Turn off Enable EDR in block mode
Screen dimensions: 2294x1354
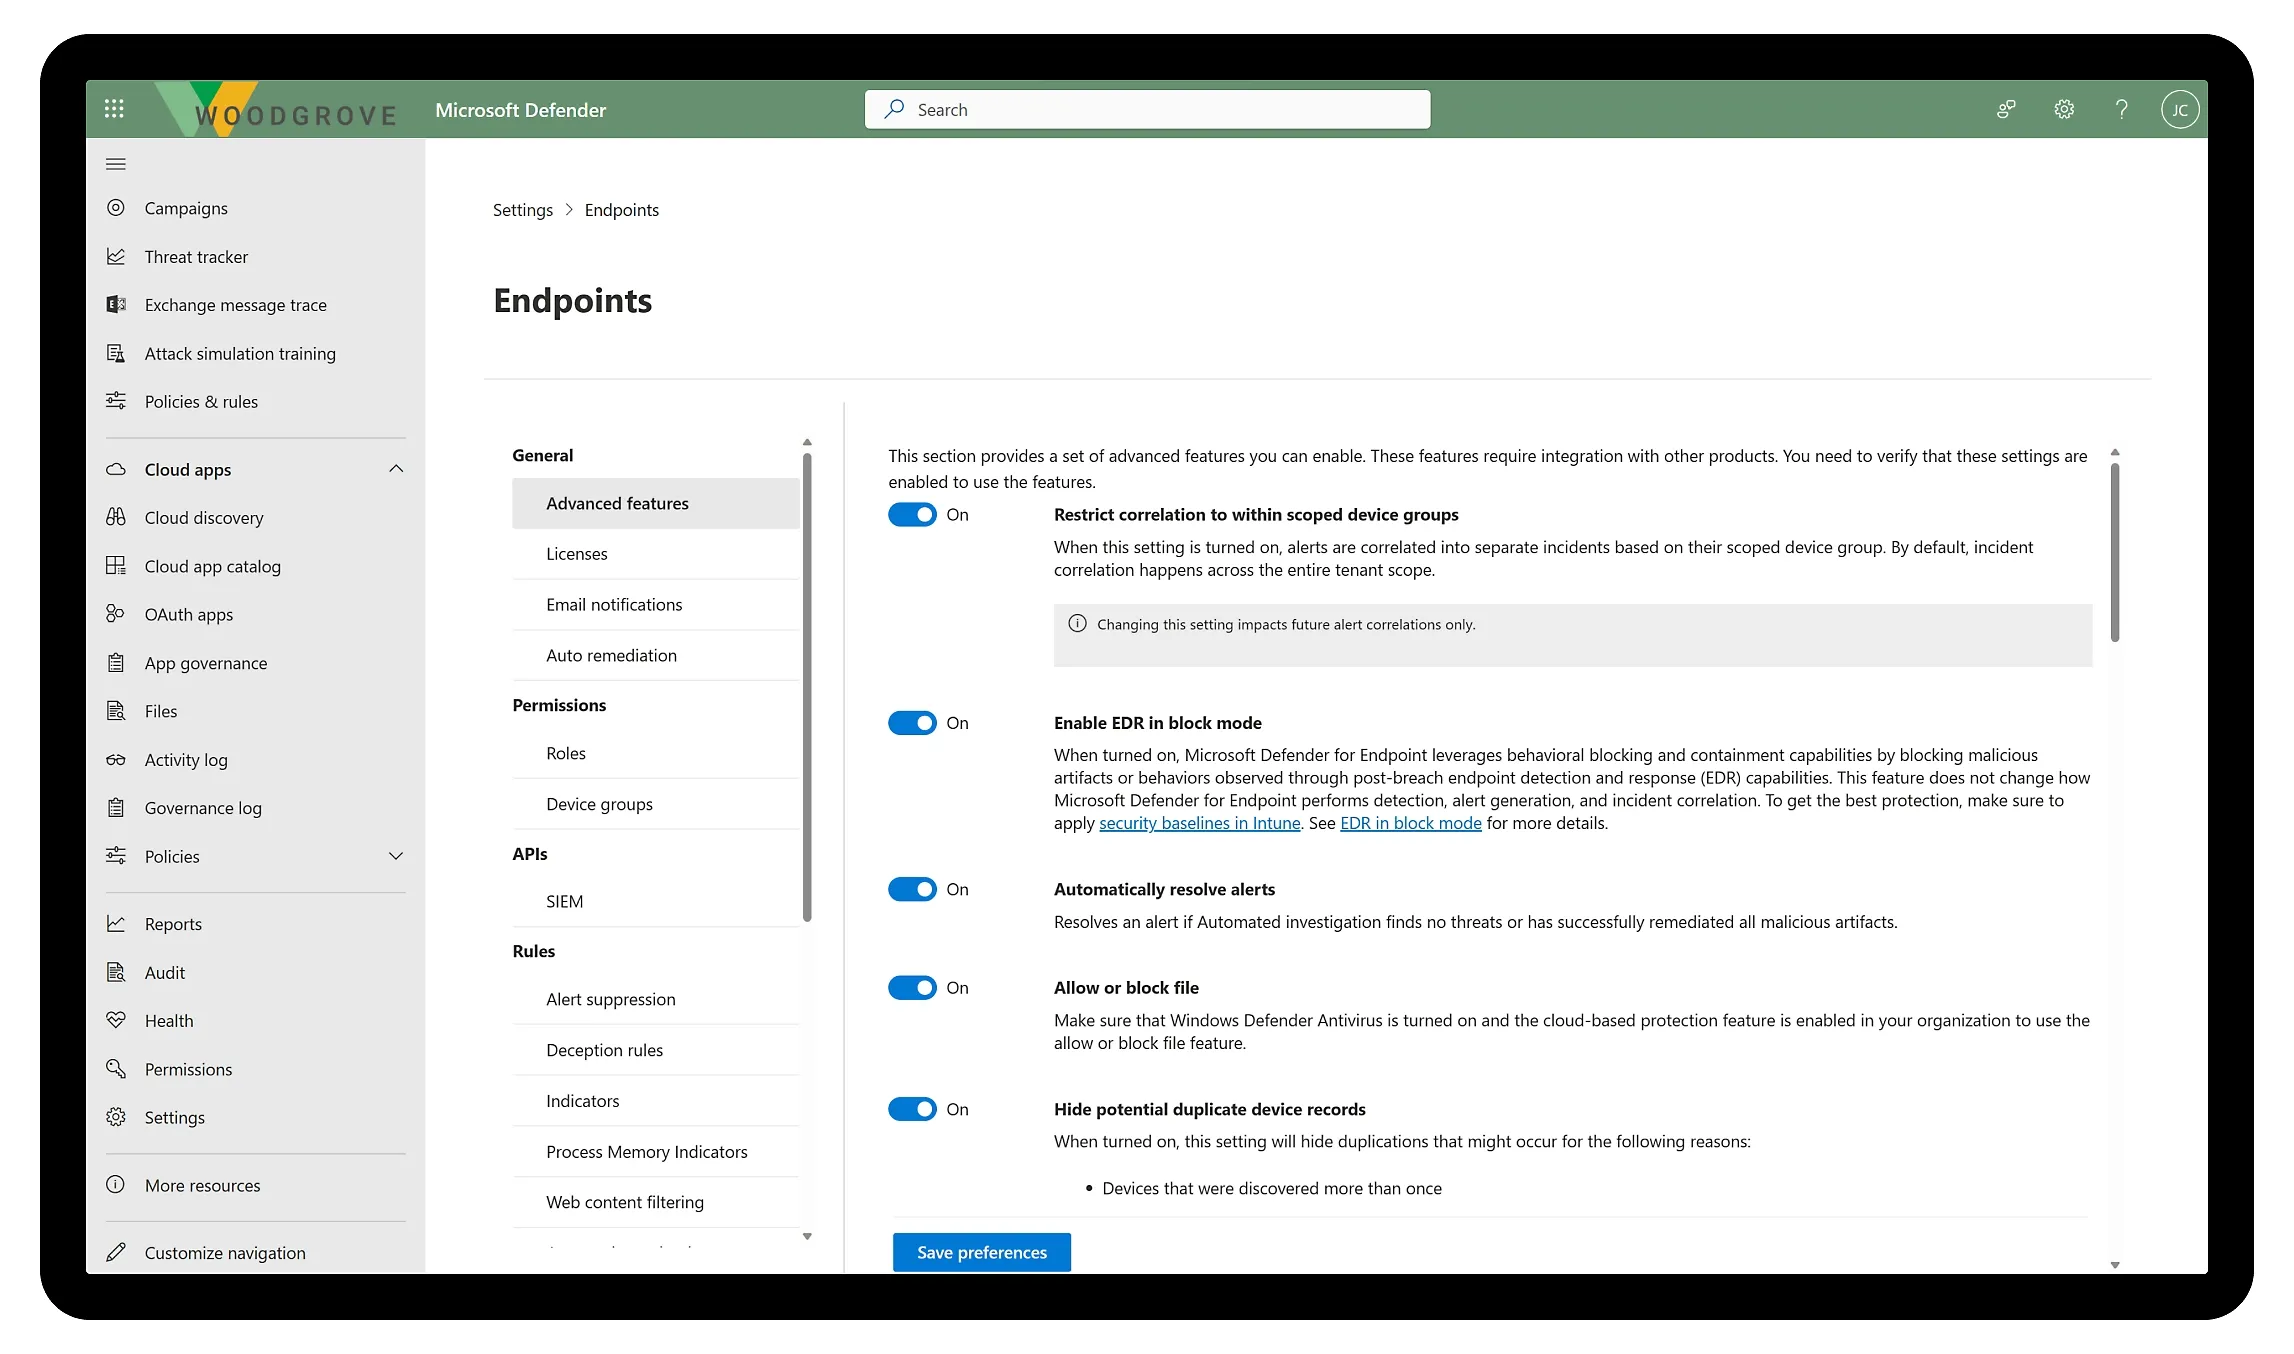click(912, 723)
